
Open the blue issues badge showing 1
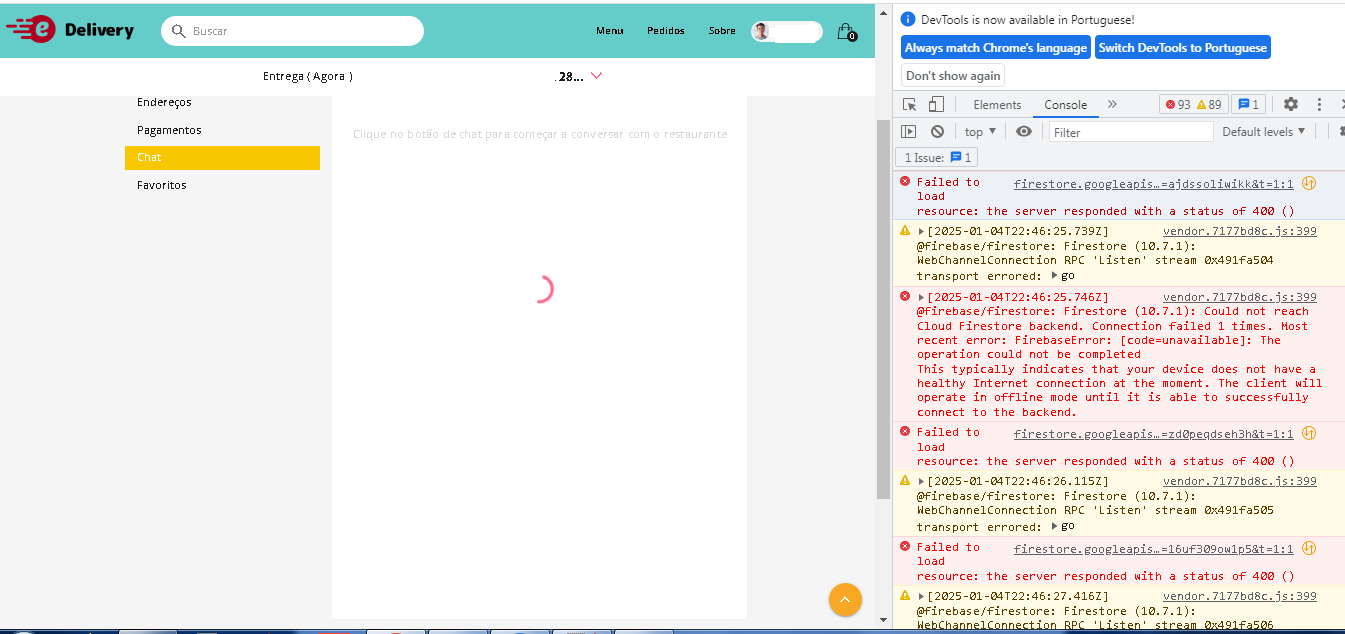pos(1249,104)
